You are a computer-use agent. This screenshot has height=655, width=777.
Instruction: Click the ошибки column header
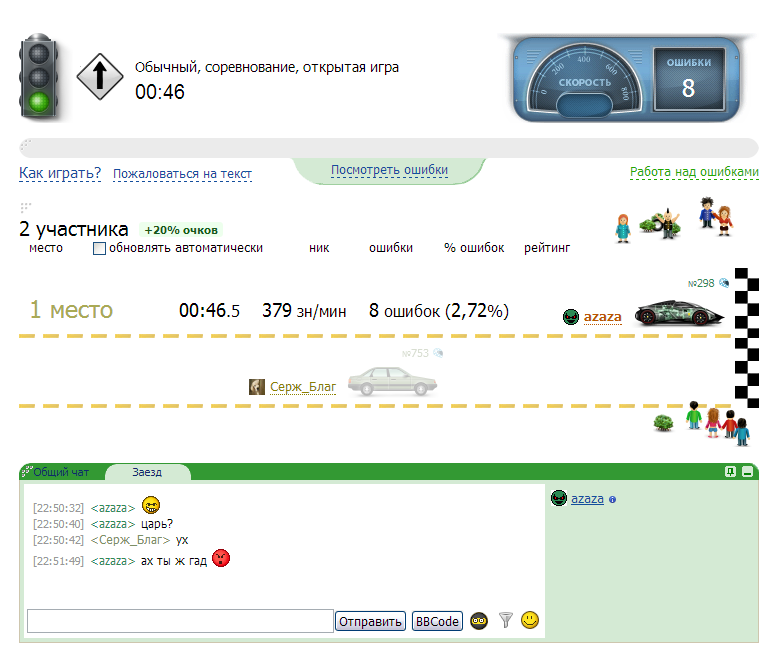pyautogui.click(x=391, y=248)
